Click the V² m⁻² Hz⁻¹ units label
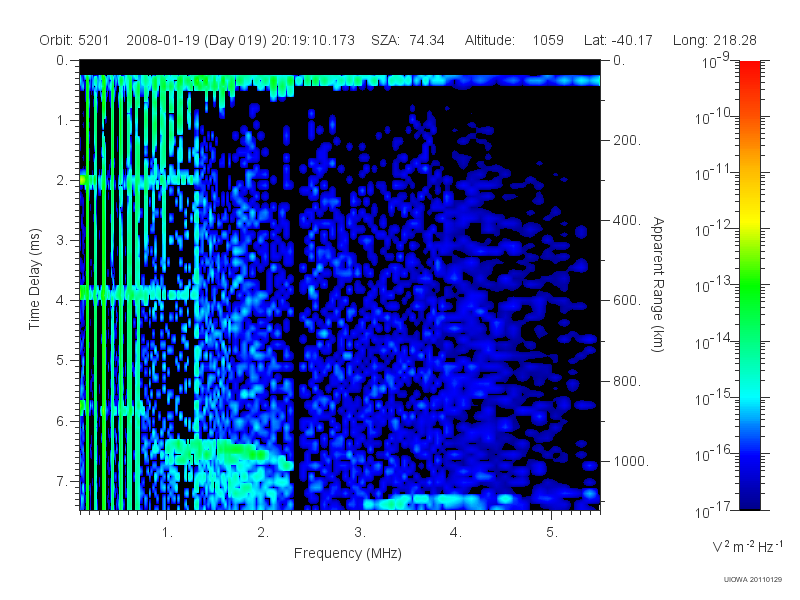 747,546
